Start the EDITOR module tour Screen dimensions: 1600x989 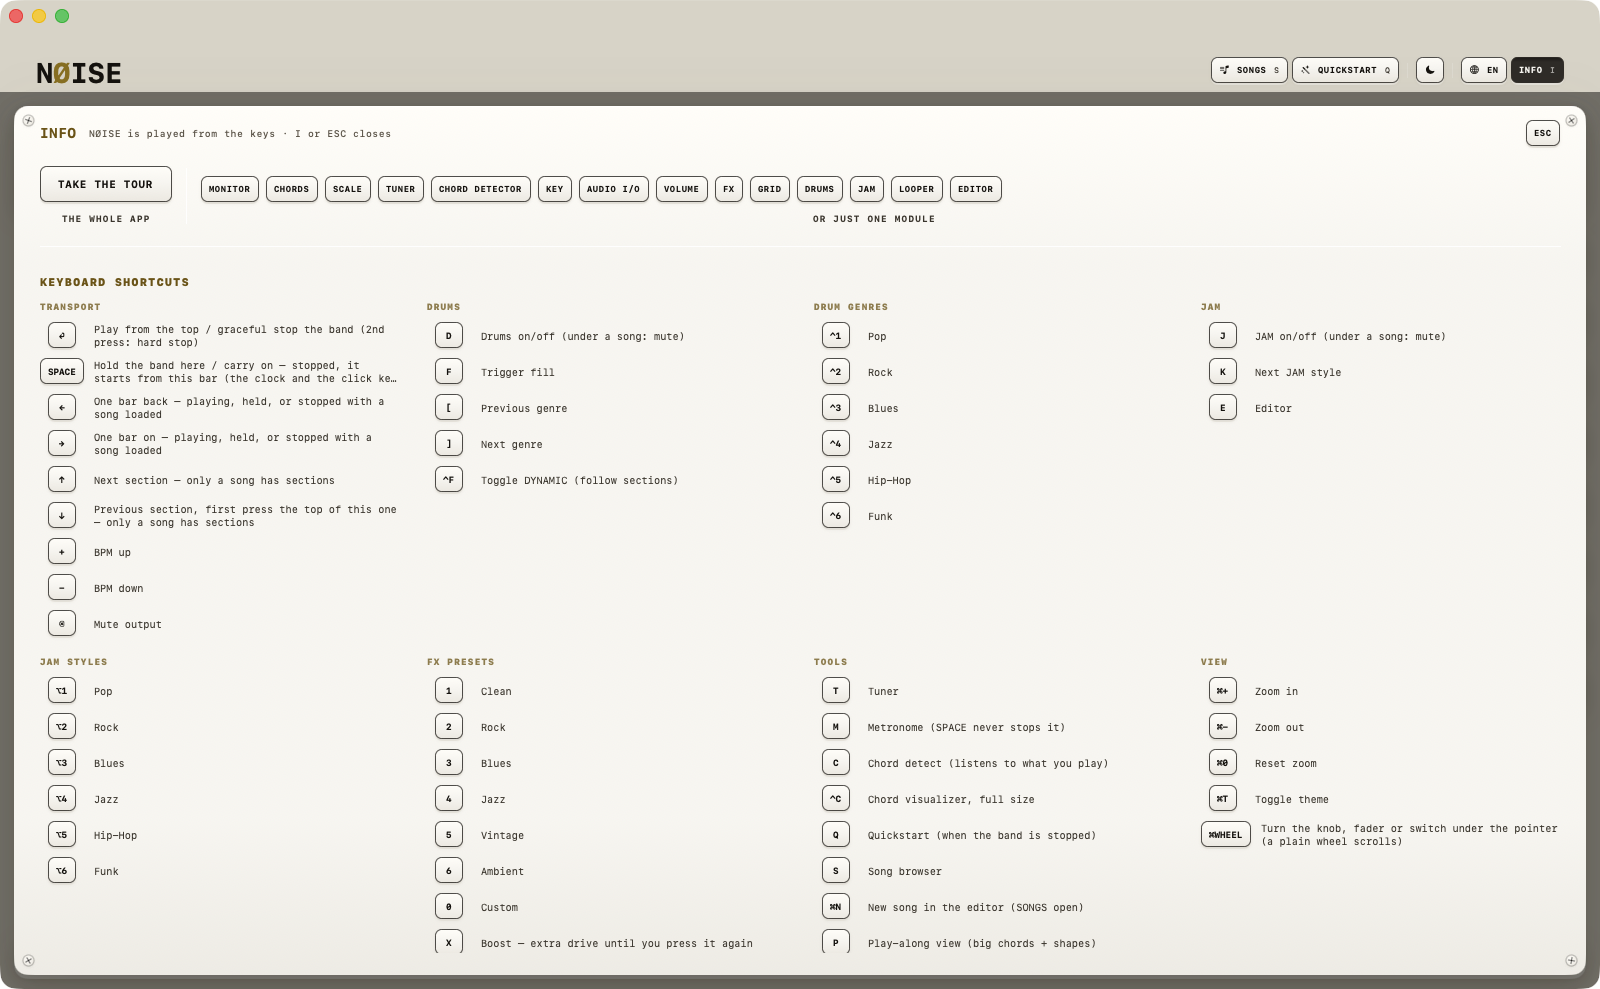976,189
